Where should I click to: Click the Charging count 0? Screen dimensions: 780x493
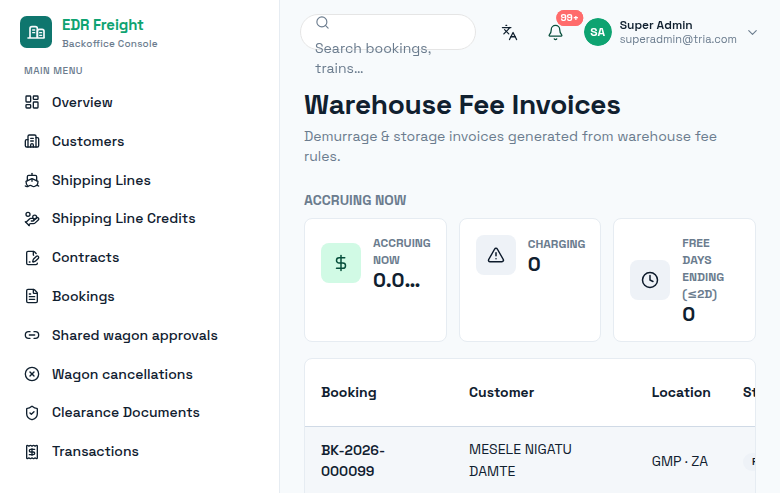[x=534, y=264]
